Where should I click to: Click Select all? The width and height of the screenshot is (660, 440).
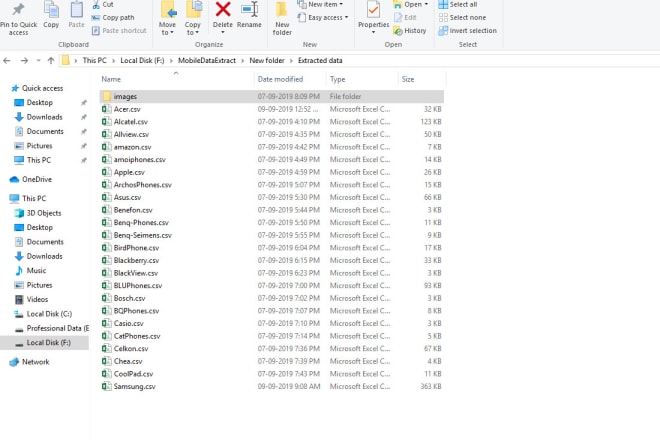458,5
